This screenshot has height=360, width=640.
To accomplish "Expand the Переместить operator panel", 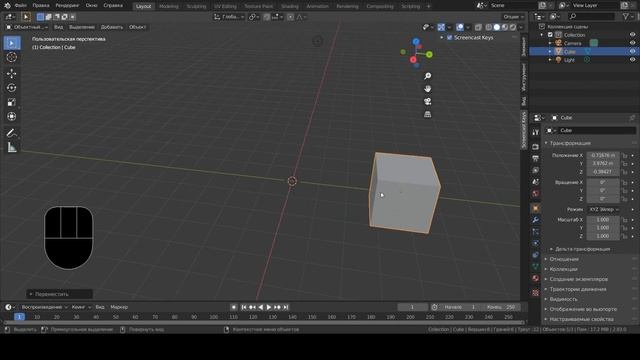I will tap(60, 294).
